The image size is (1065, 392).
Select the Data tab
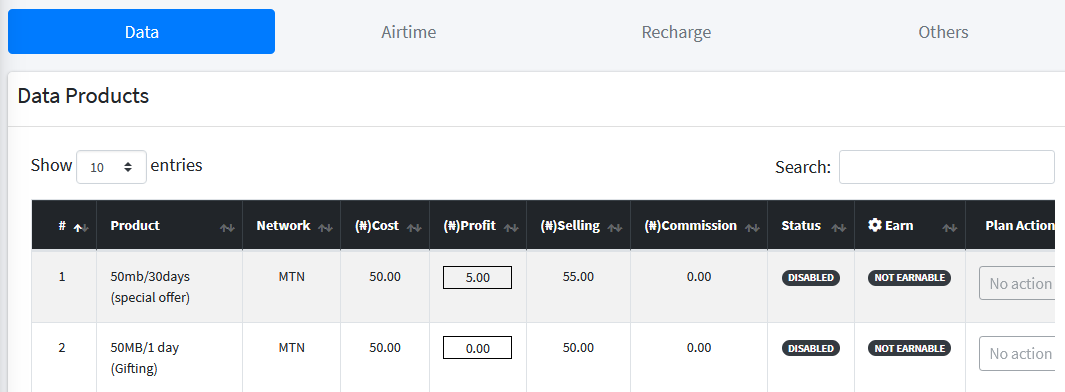(141, 31)
